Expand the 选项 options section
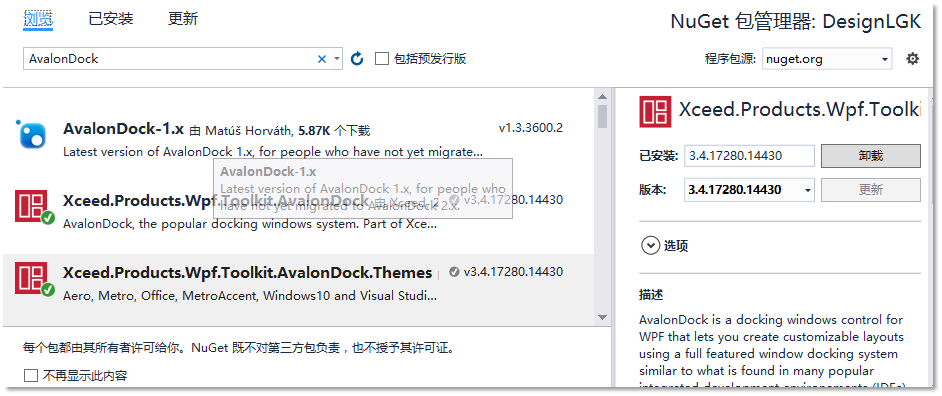This screenshot has width=942, height=396. 650,245
